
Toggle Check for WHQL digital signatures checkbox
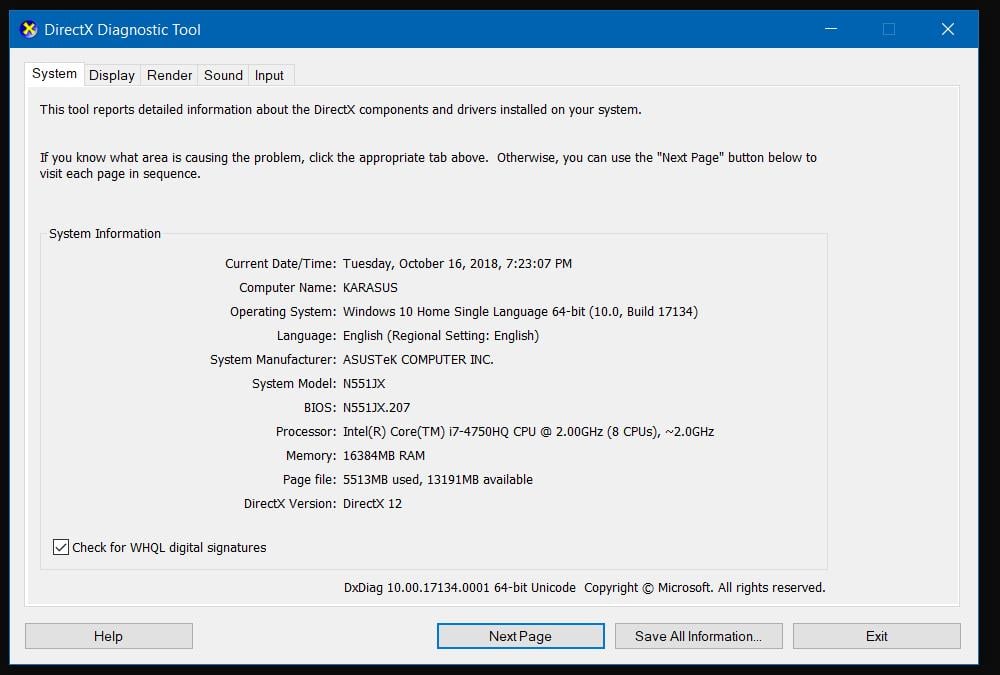61,547
